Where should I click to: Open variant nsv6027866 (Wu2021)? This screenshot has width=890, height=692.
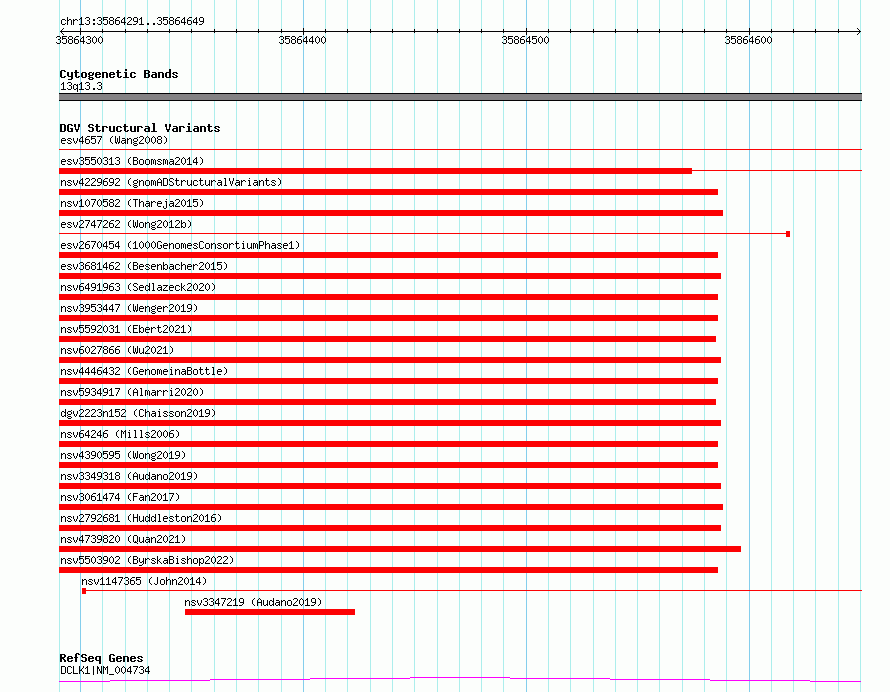(117, 350)
